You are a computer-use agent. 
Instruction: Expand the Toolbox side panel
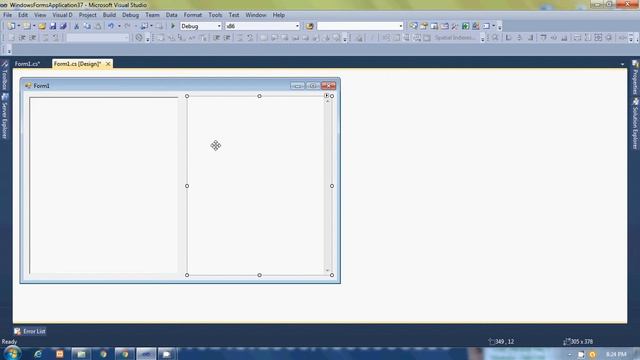[4, 76]
